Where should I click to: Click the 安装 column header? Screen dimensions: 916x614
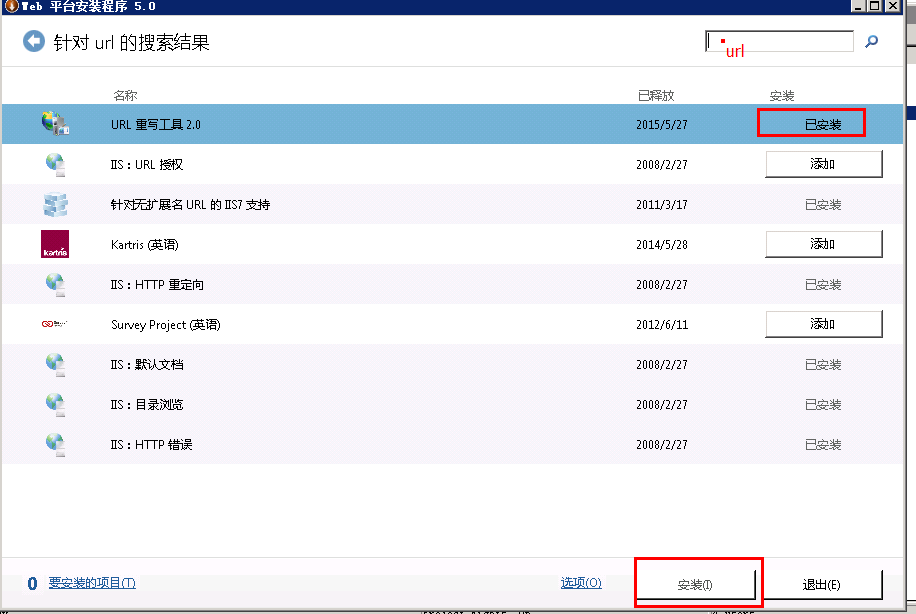pyautogui.click(x=782, y=95)
